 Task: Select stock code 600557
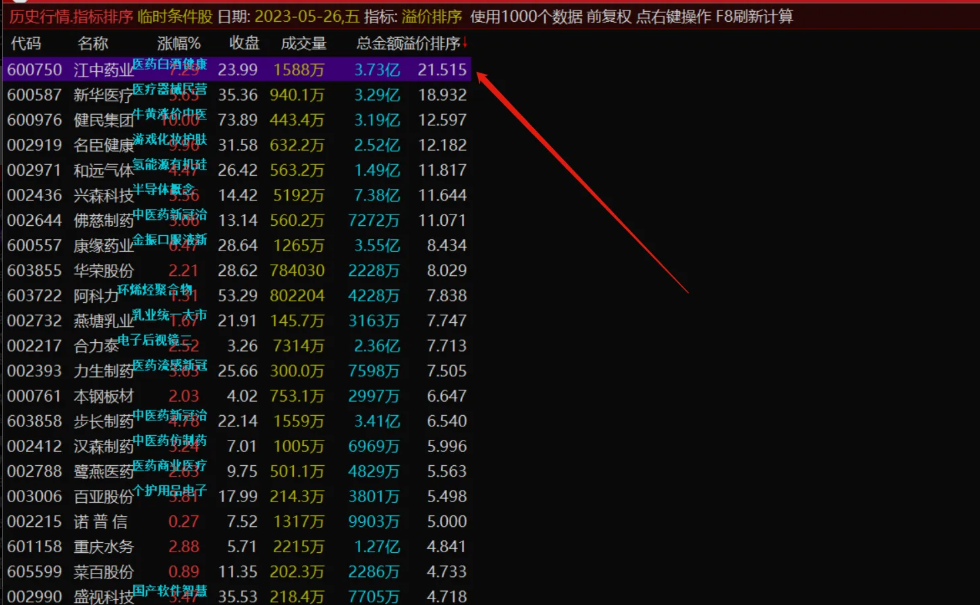(34, 246)
